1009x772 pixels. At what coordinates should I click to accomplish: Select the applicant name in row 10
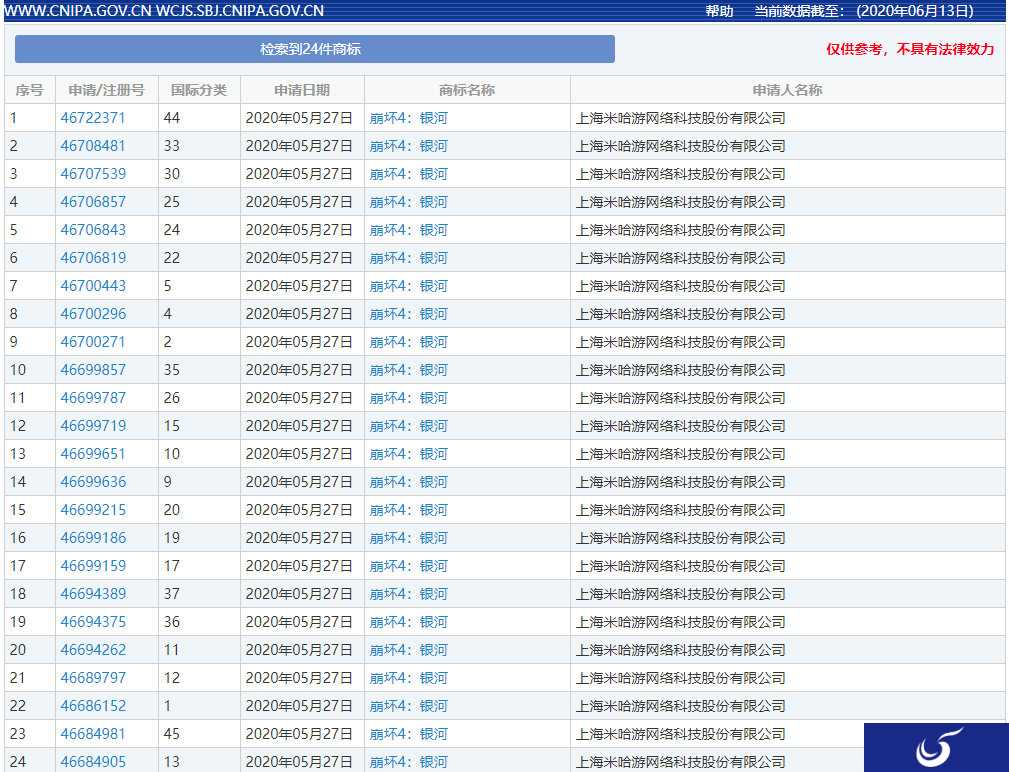tap(680, 370)
